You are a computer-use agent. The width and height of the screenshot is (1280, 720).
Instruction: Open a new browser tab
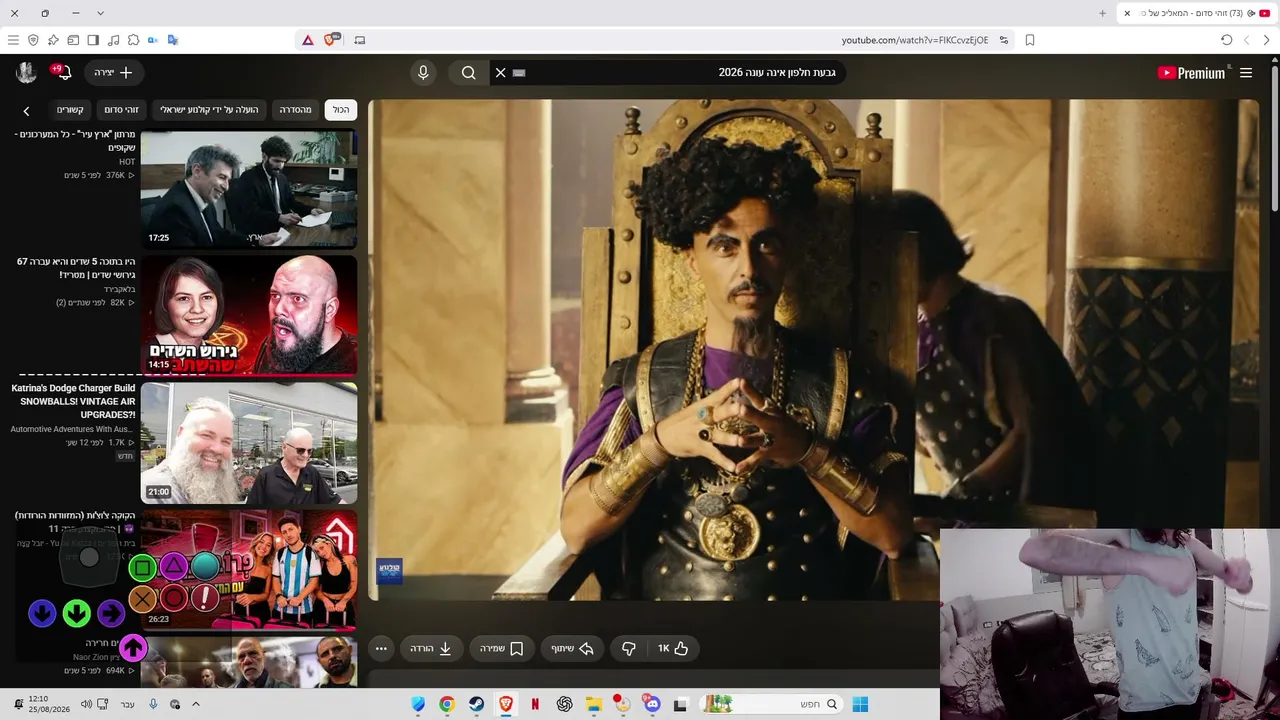(1103, 13)
